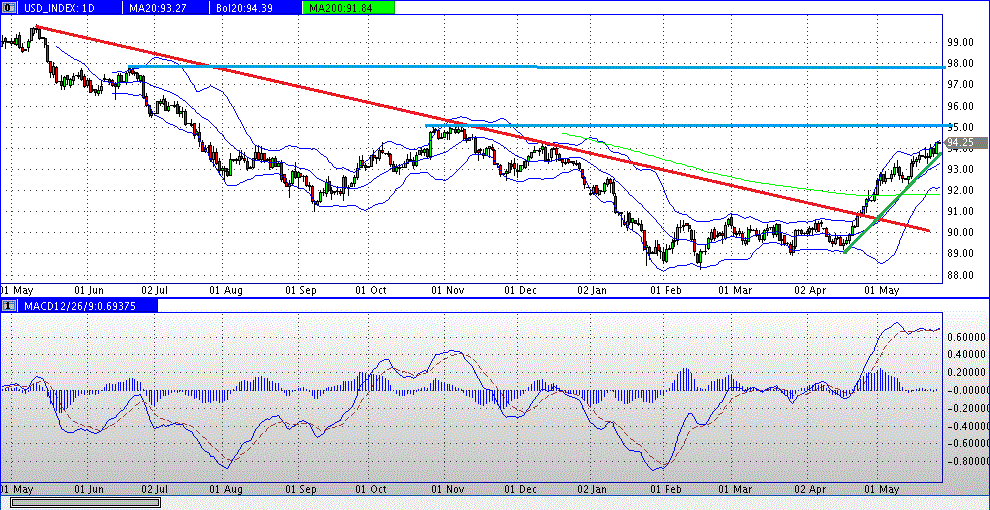Click the 01 Oct date under the MACD panel

click(x=371, y=490)
